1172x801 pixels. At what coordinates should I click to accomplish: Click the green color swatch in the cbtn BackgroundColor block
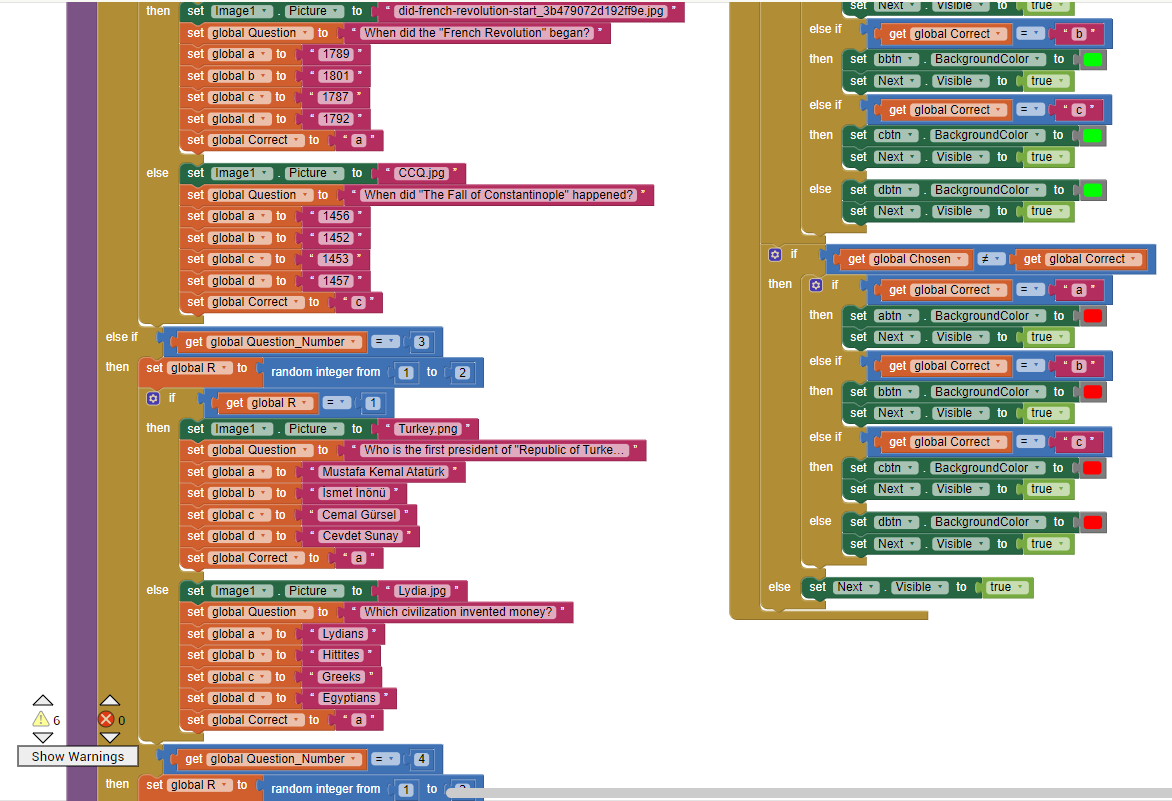click(x=1092, y=134)
